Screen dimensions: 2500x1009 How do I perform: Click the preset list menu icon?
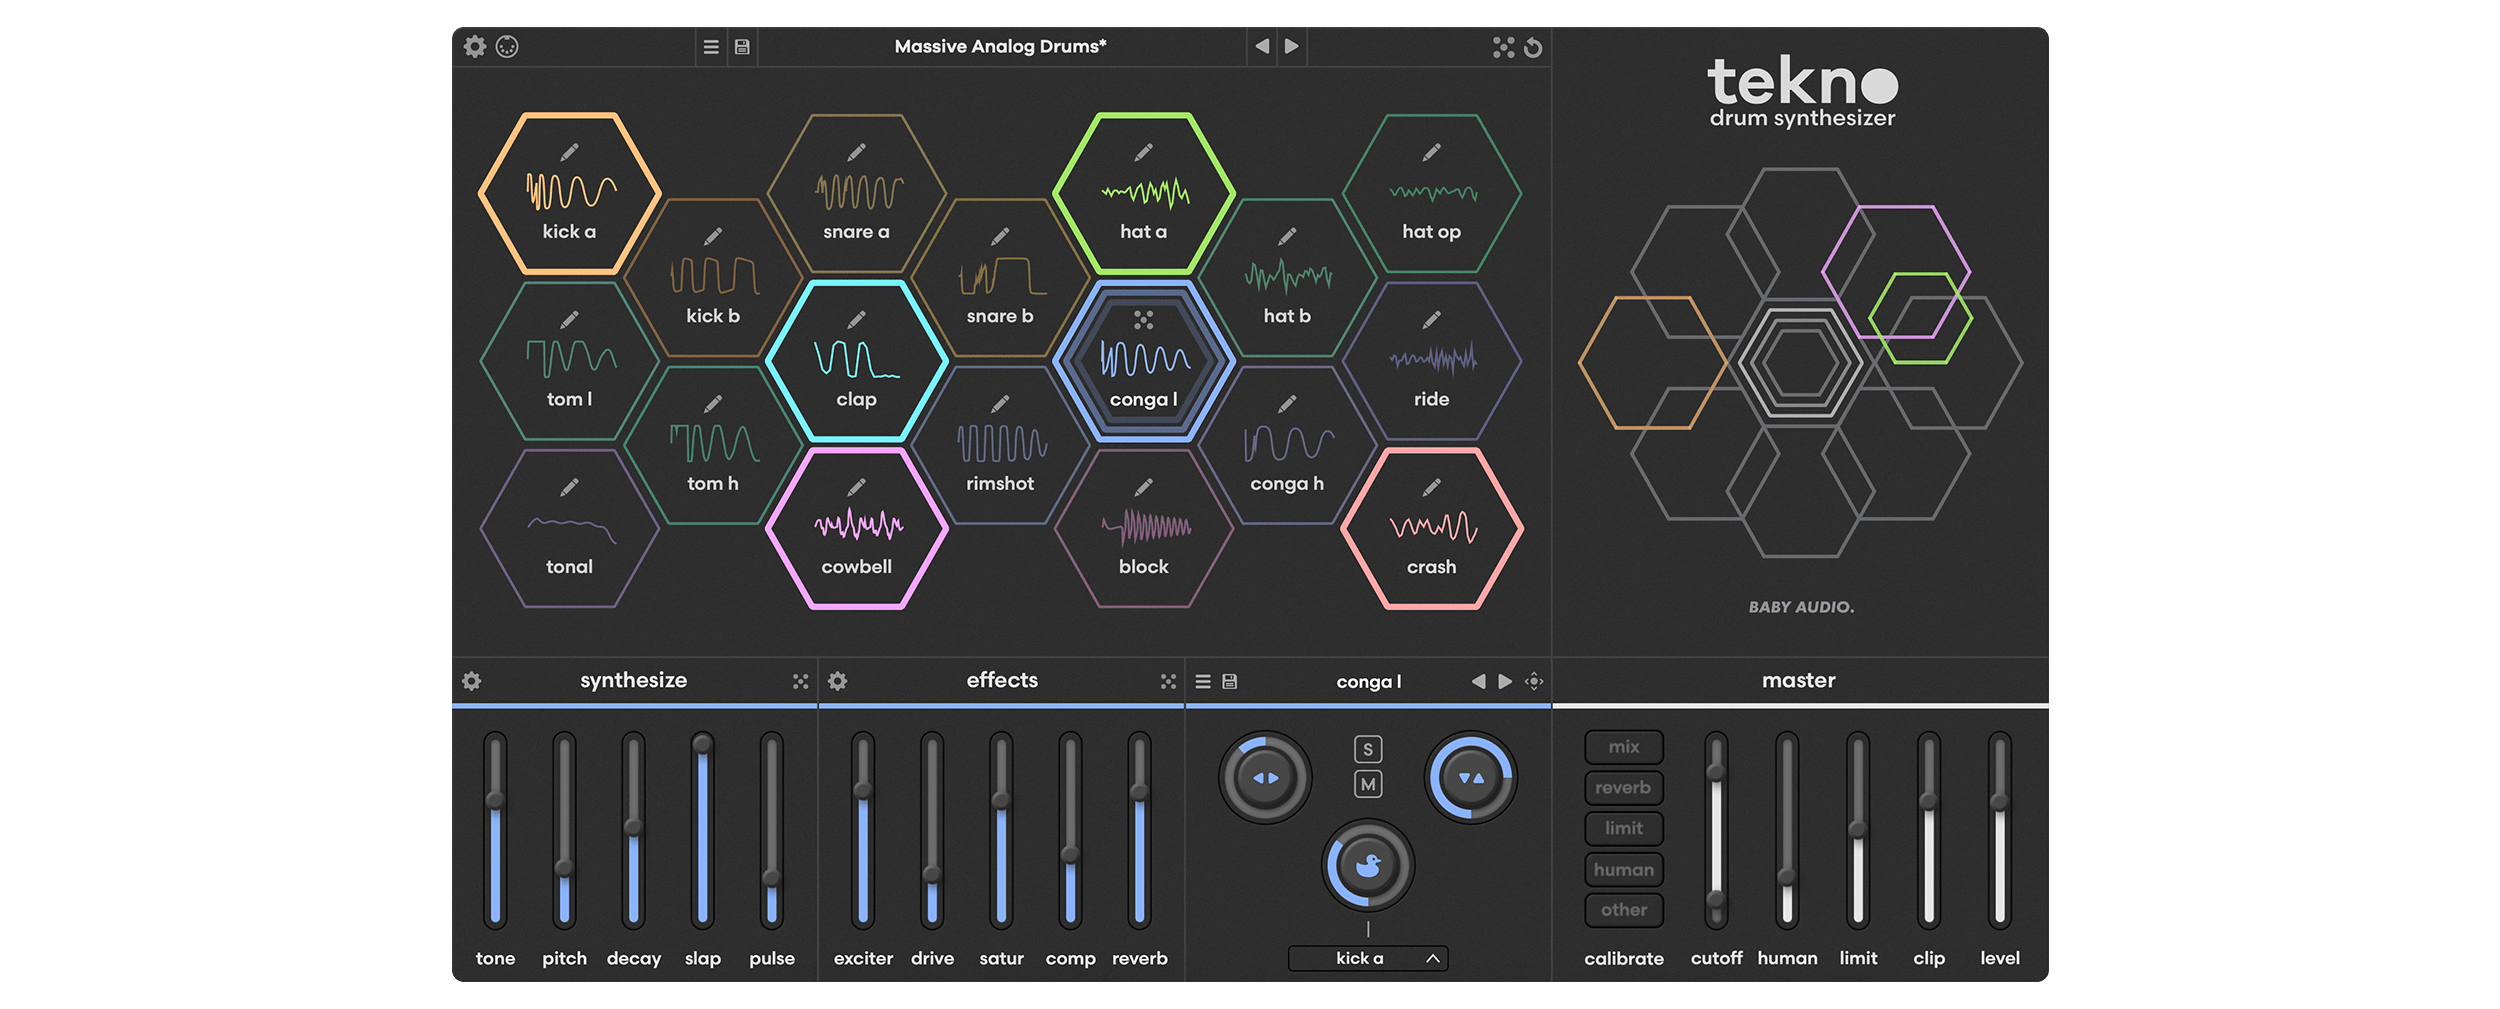pyautogui.click(x=711, y=47)
